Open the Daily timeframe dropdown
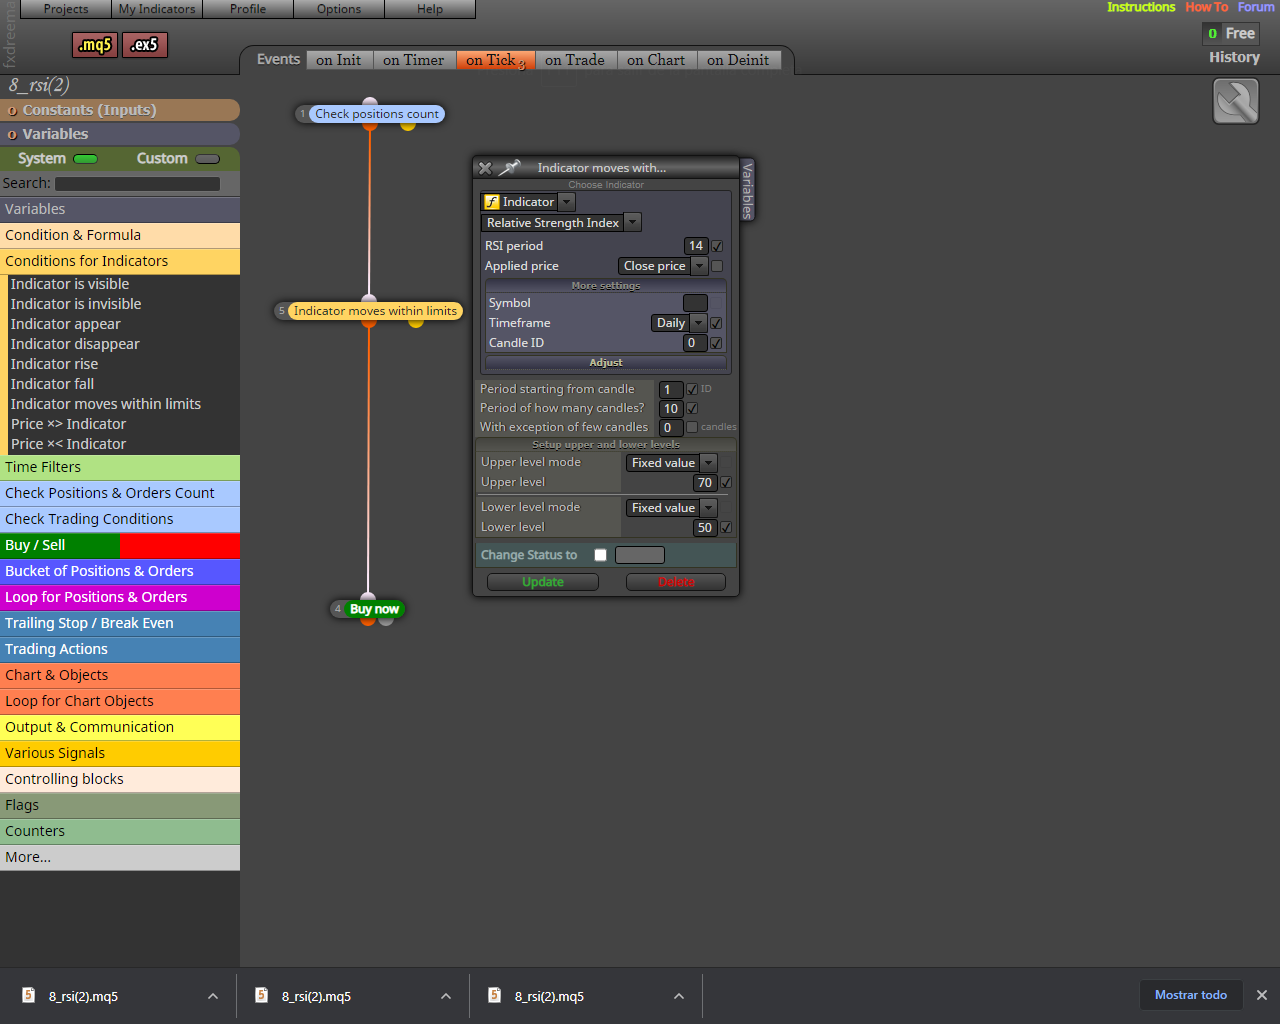 point(698,323)
